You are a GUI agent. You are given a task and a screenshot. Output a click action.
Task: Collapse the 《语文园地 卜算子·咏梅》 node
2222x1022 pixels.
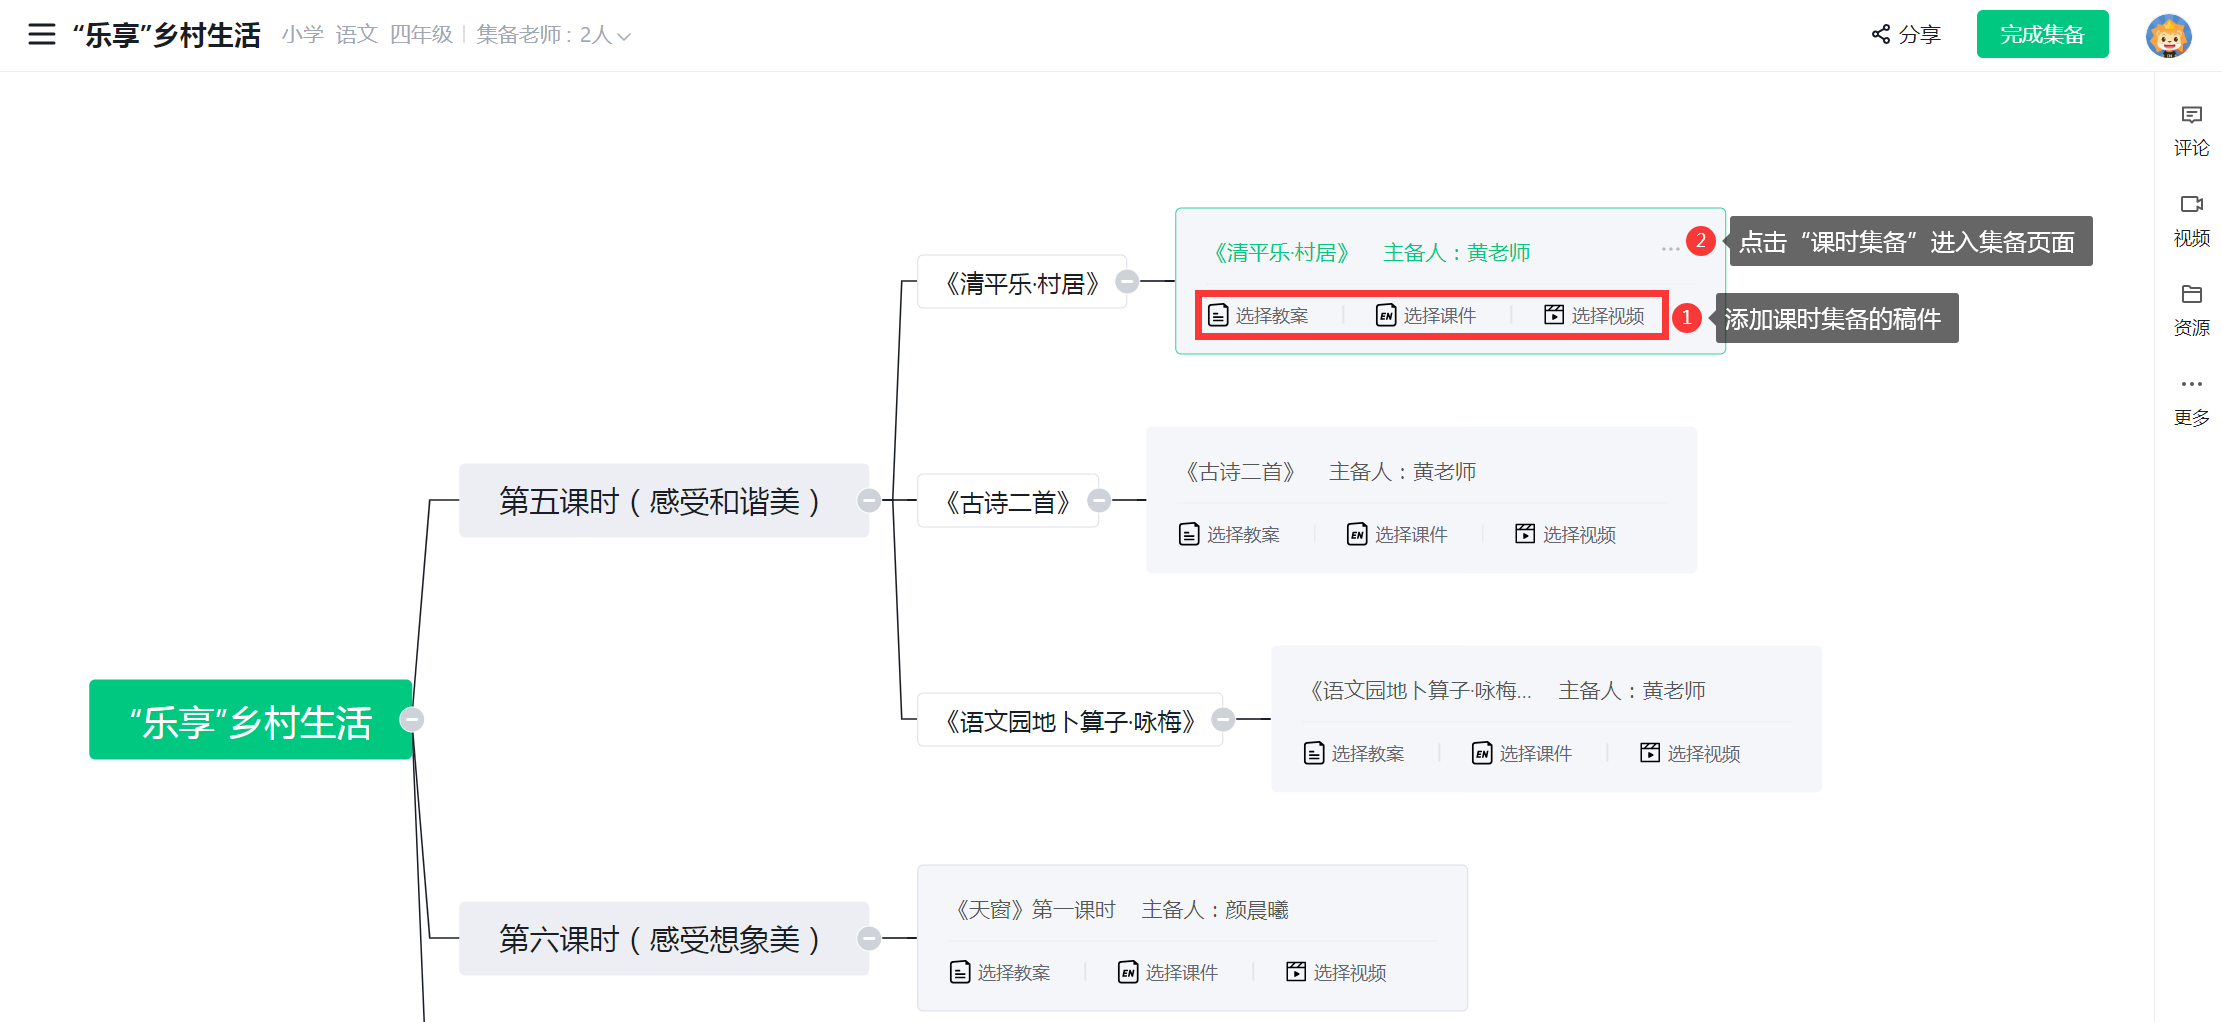[x=1223, y=719]
